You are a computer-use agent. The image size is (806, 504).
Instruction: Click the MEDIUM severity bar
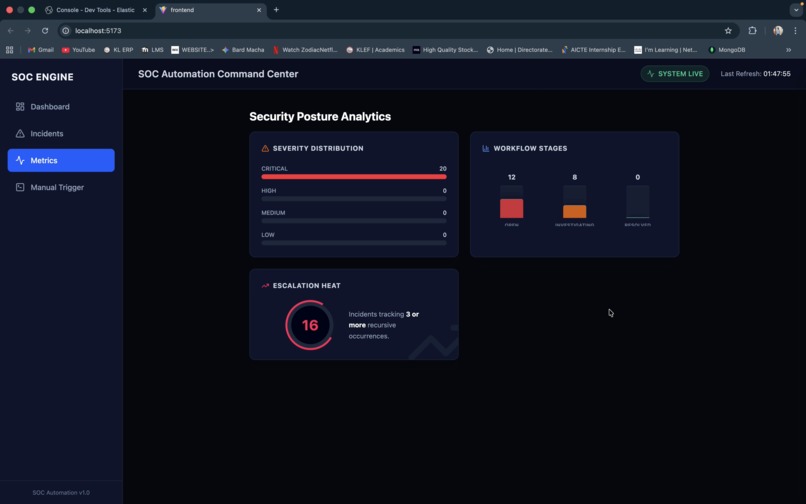pos(354,221)
